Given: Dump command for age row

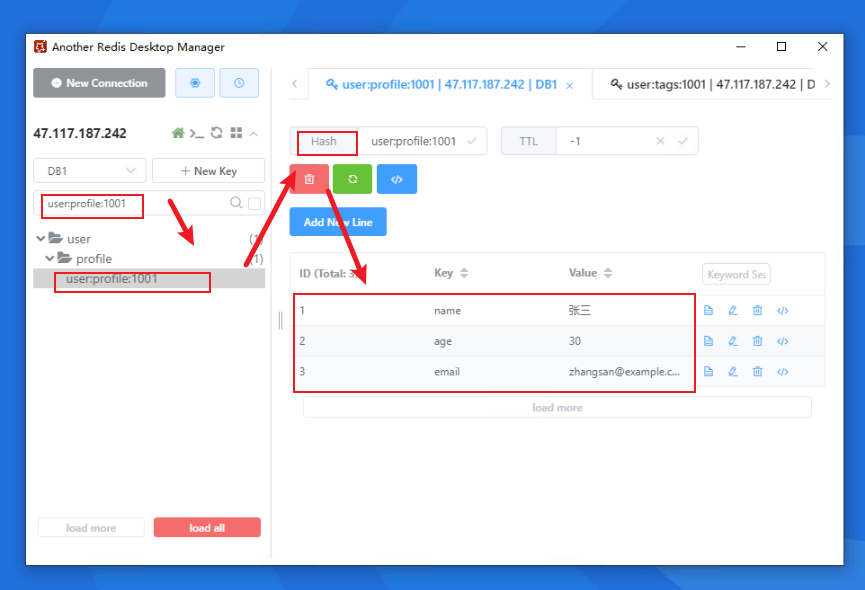Looking at the screenshot, I should click(x=782, y=341).
